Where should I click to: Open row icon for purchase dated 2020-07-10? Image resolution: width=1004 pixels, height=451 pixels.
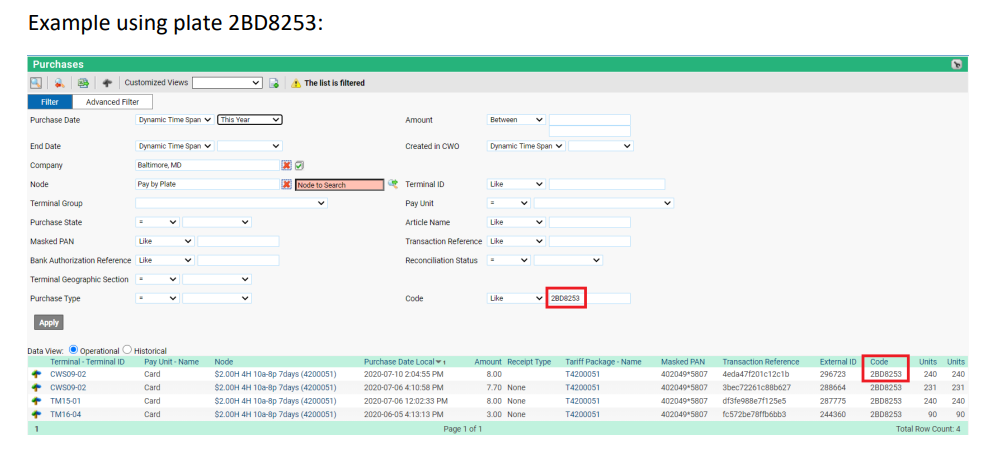pos(37,374)
